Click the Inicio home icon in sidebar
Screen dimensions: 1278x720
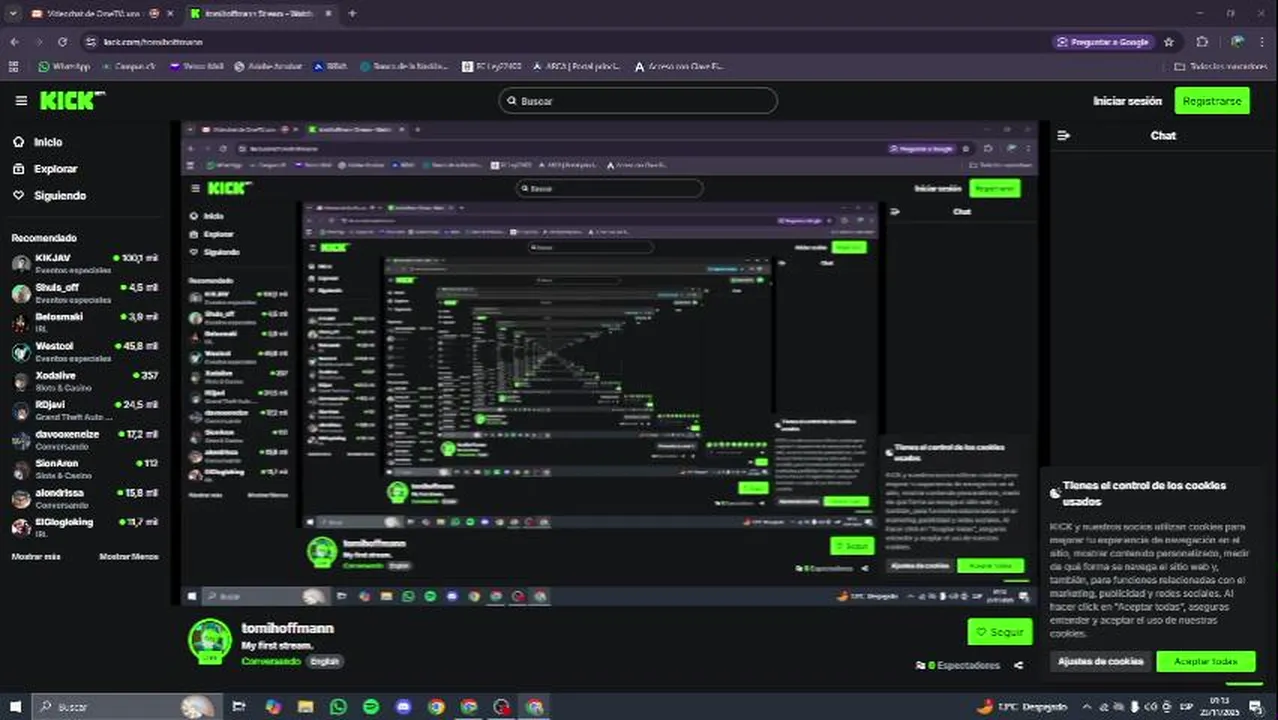point(19,142)
